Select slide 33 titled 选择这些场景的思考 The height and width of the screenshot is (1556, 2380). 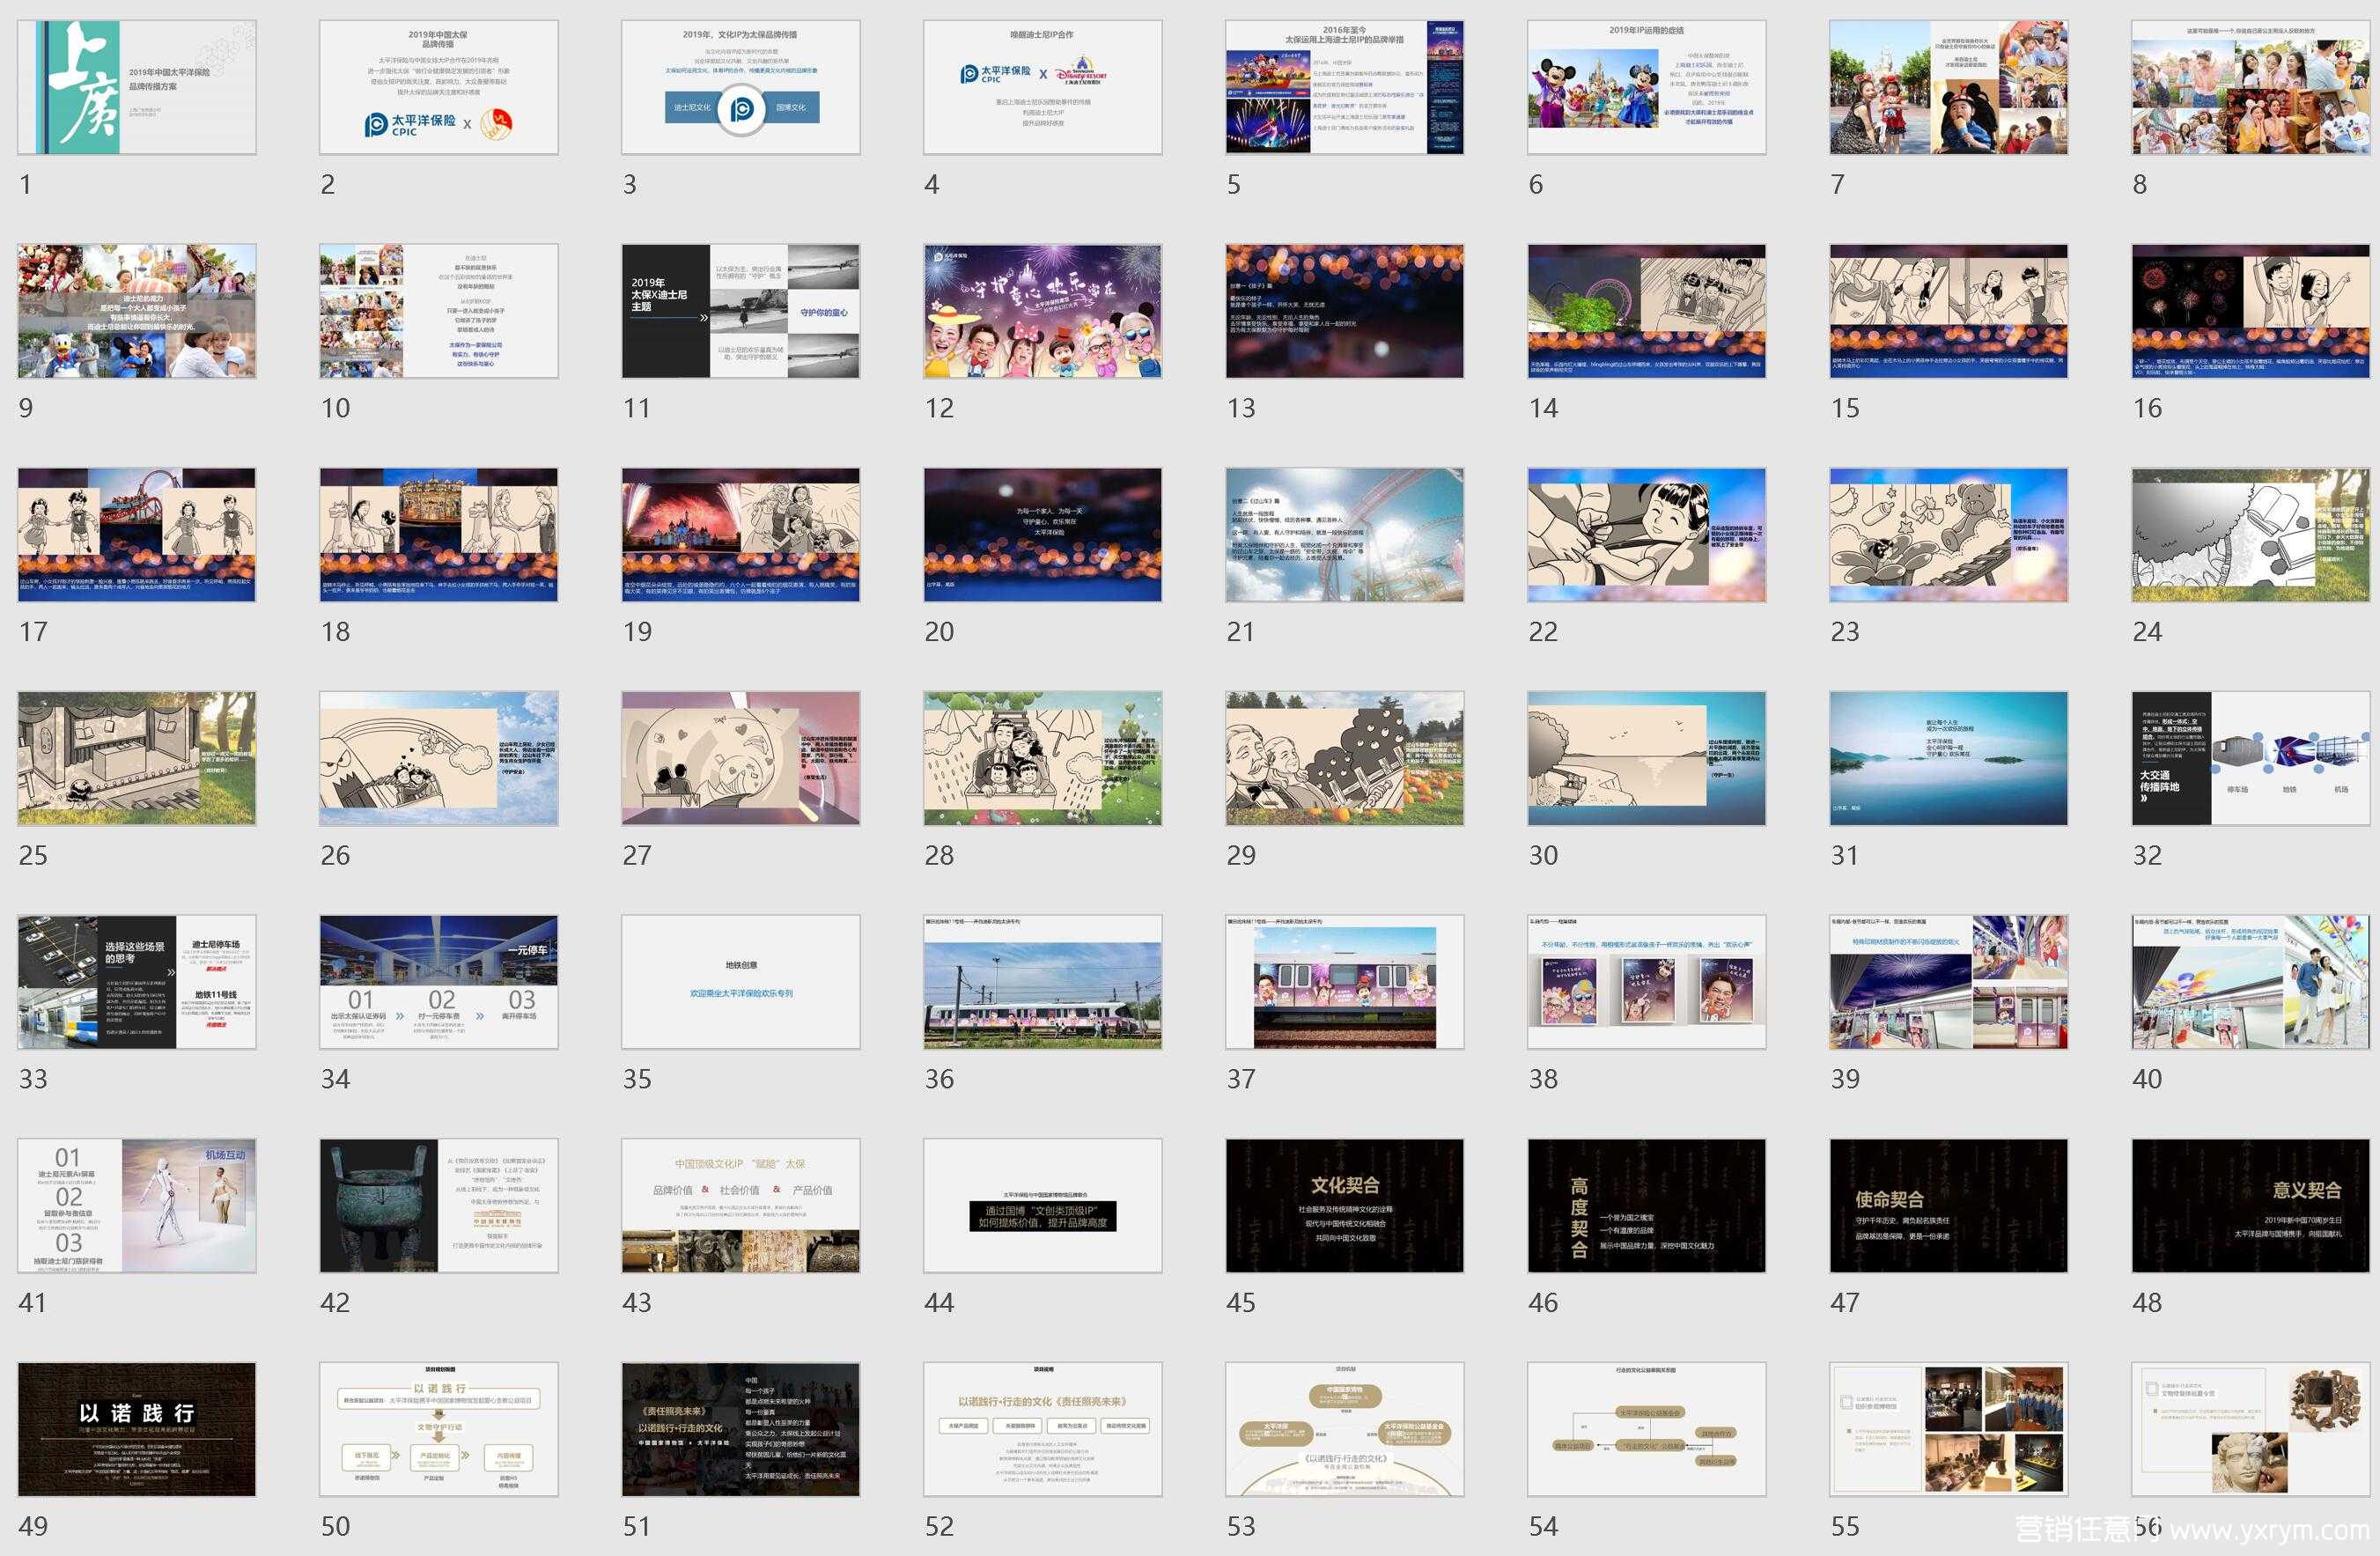137,983
